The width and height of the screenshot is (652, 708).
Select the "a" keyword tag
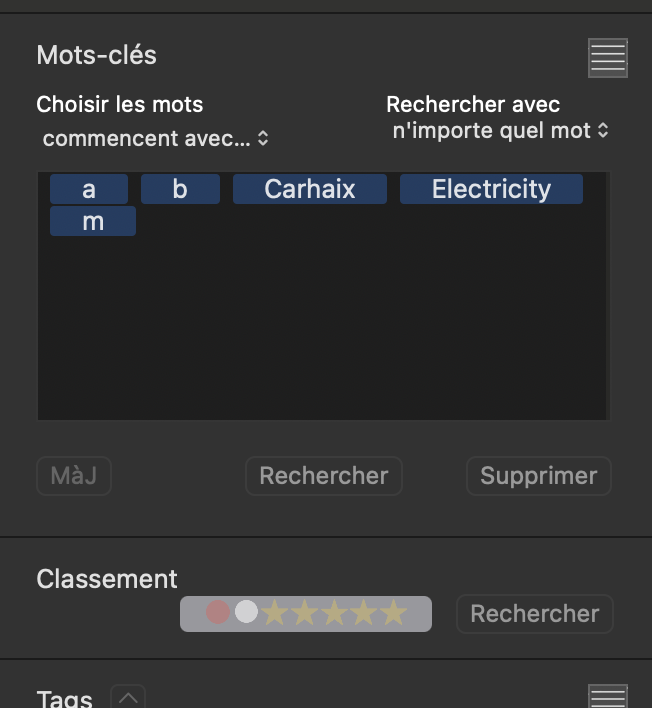89,189
